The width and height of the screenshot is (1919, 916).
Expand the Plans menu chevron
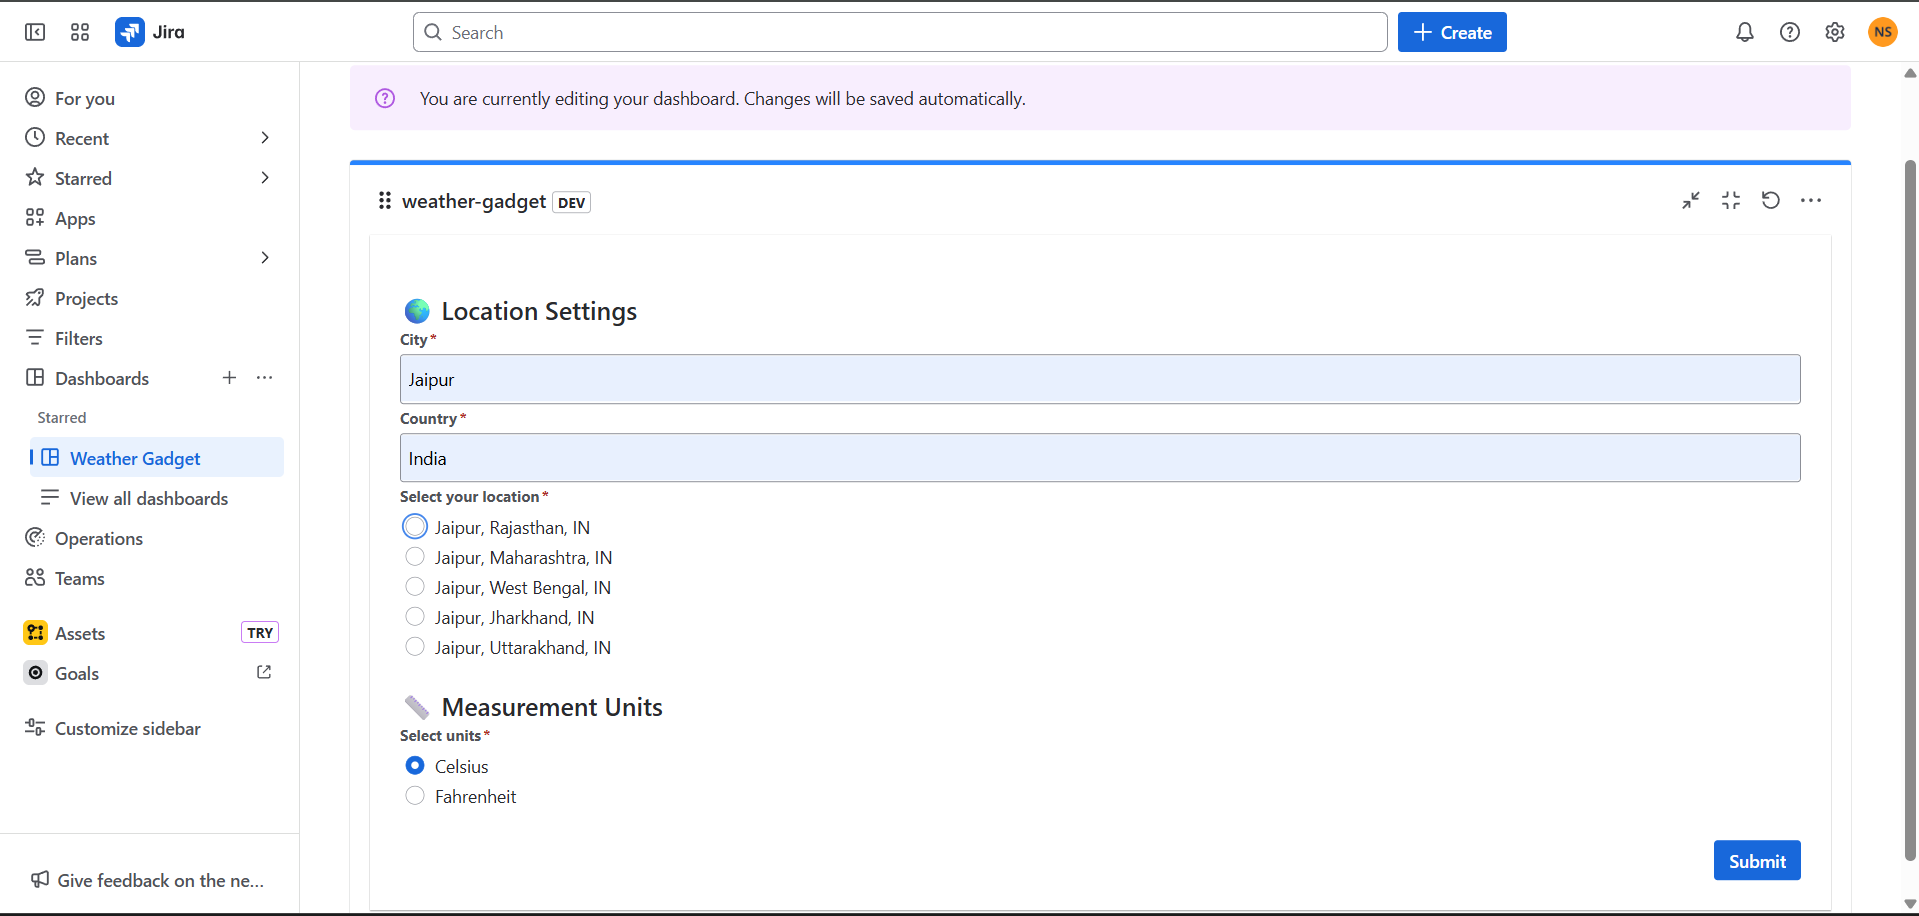coord(265,257)
